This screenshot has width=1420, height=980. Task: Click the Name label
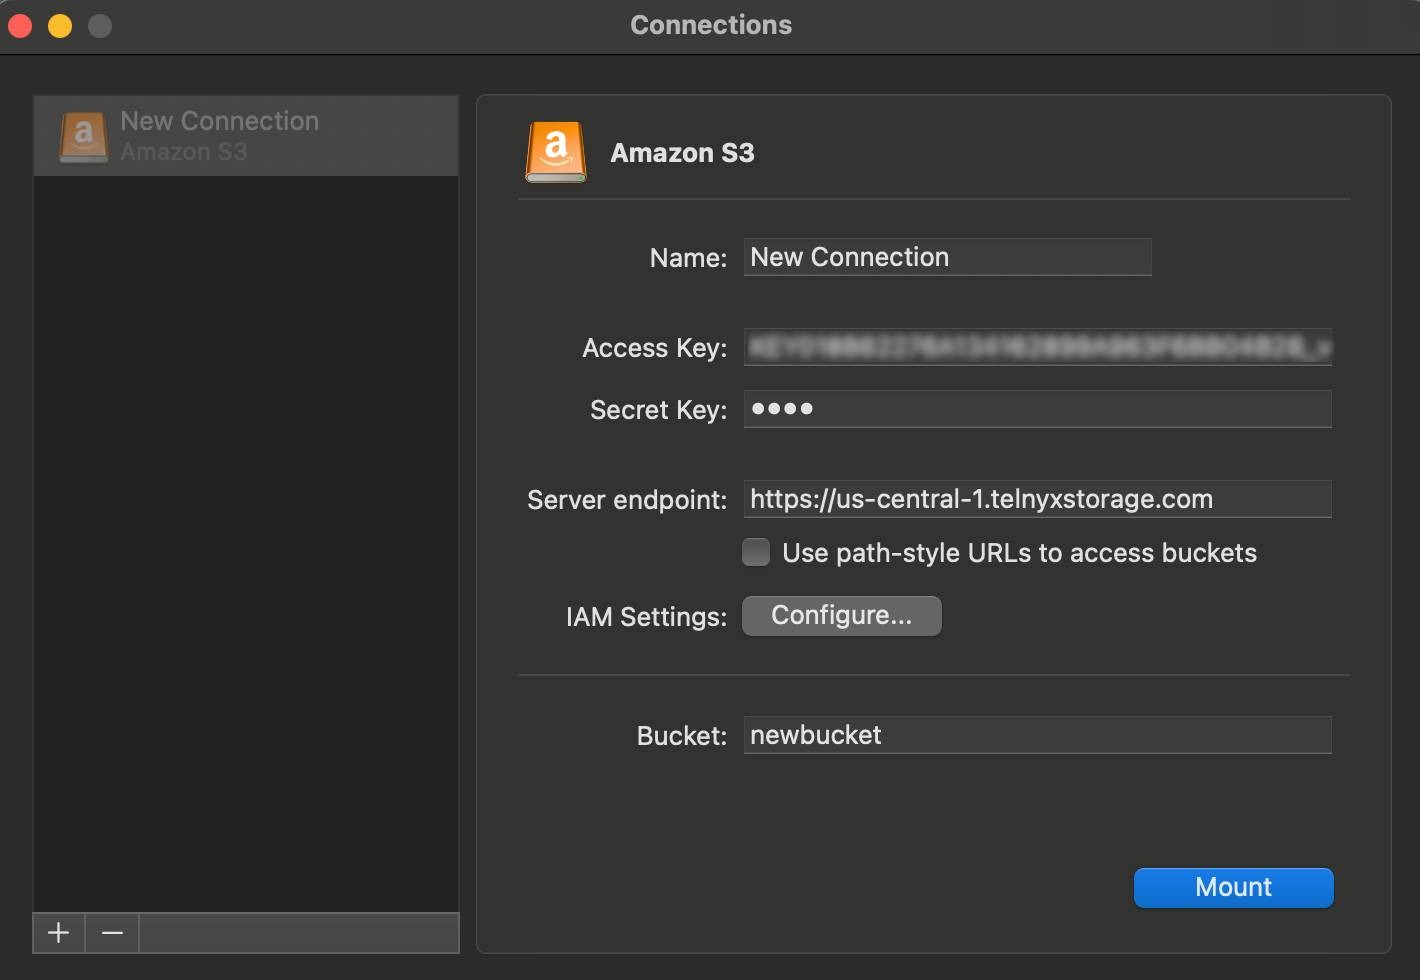pos(688,258)
